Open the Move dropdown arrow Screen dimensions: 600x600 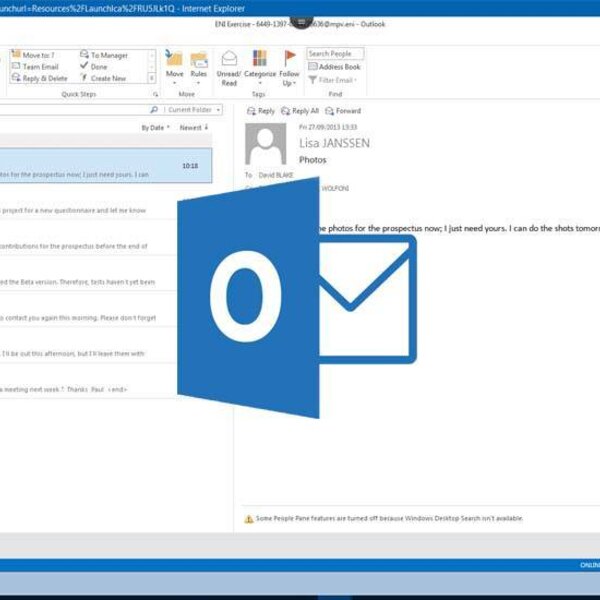(174, 83)
